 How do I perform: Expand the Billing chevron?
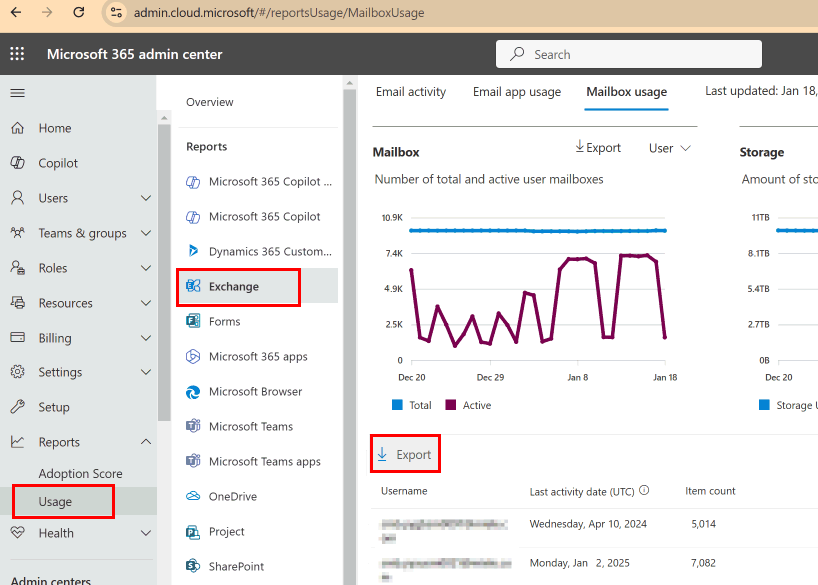tap(146, 338)
